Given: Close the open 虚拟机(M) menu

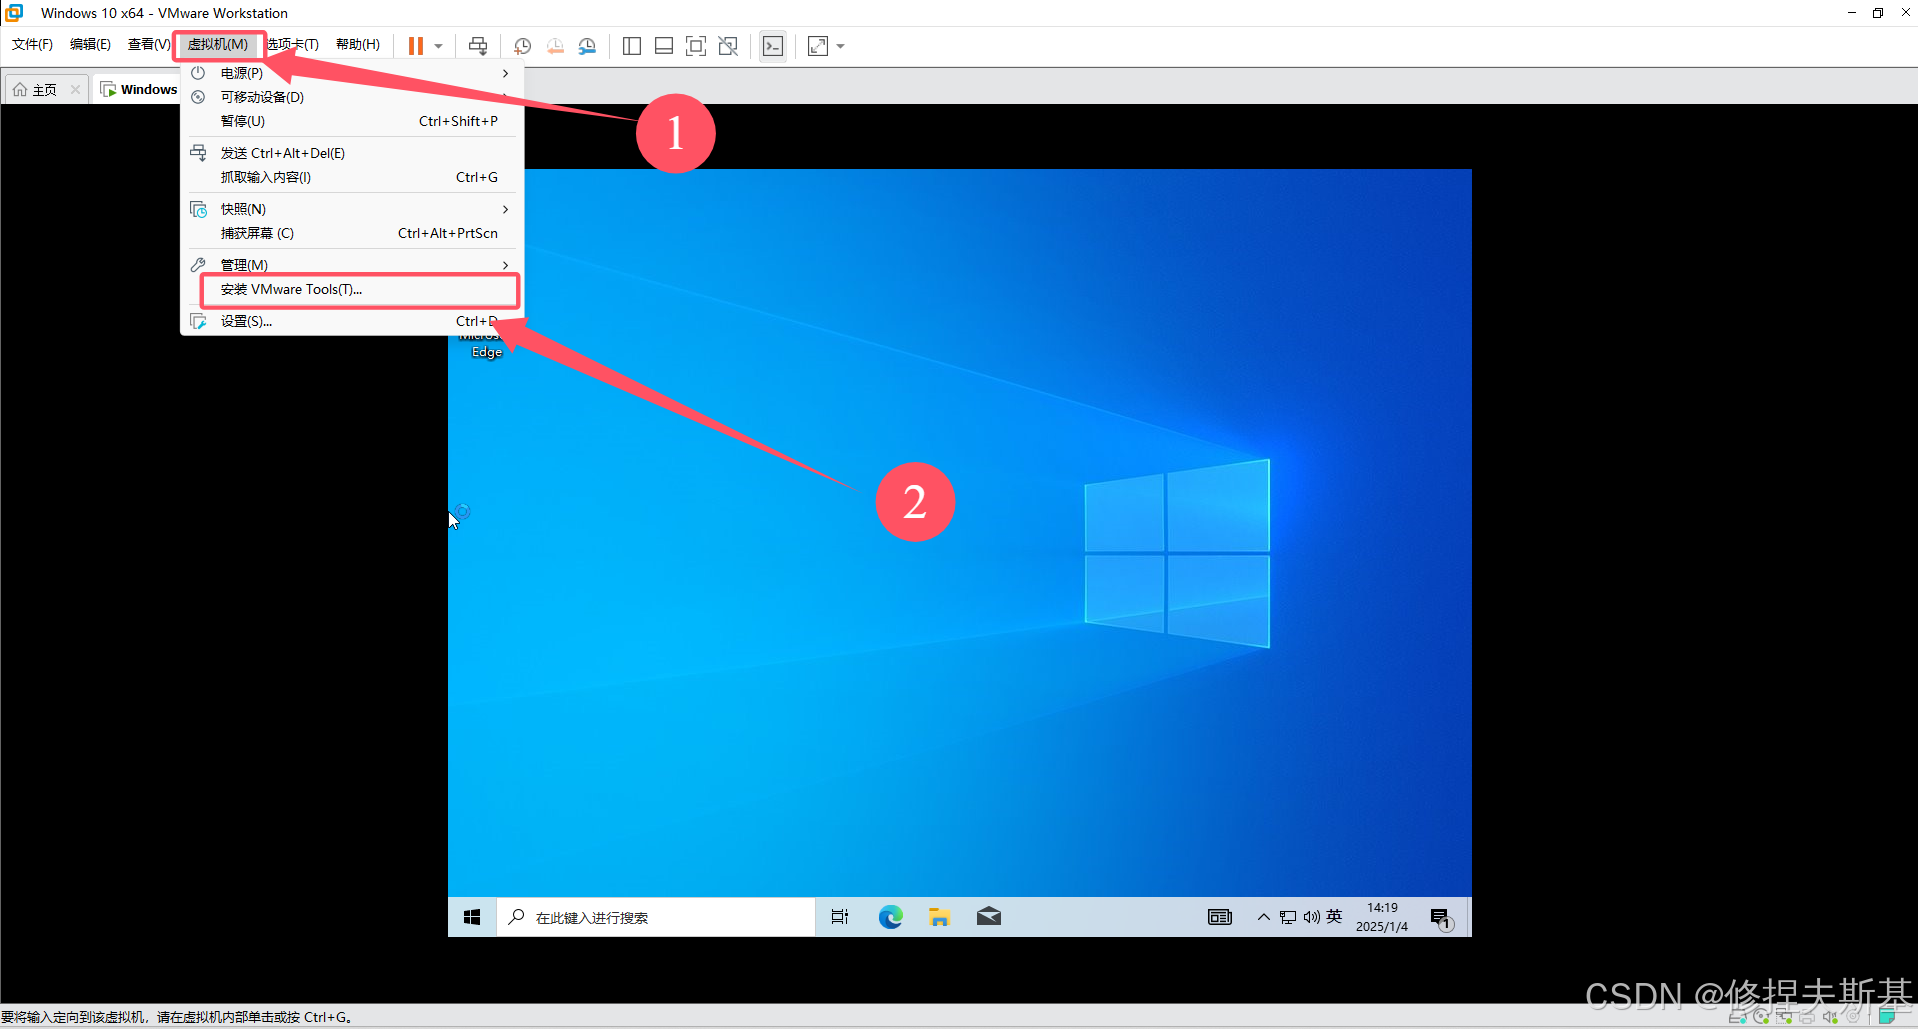Looking at the screenshot, I should (218, 45).
